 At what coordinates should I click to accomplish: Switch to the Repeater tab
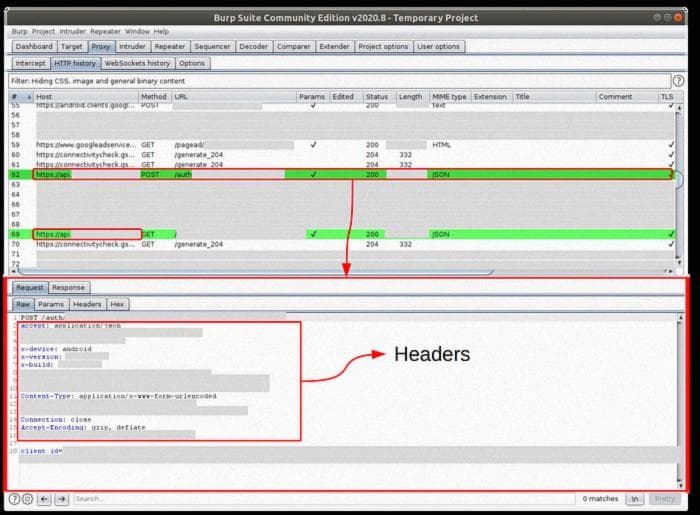[169, 46]
